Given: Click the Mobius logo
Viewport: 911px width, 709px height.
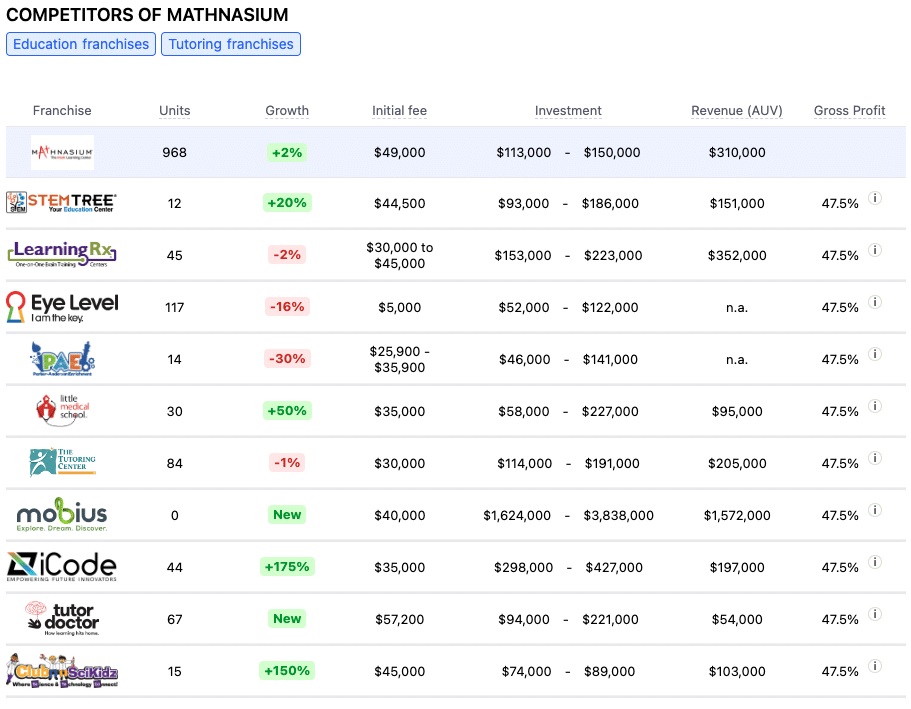Looking at the screenshot, I should (x=62, y=514).
